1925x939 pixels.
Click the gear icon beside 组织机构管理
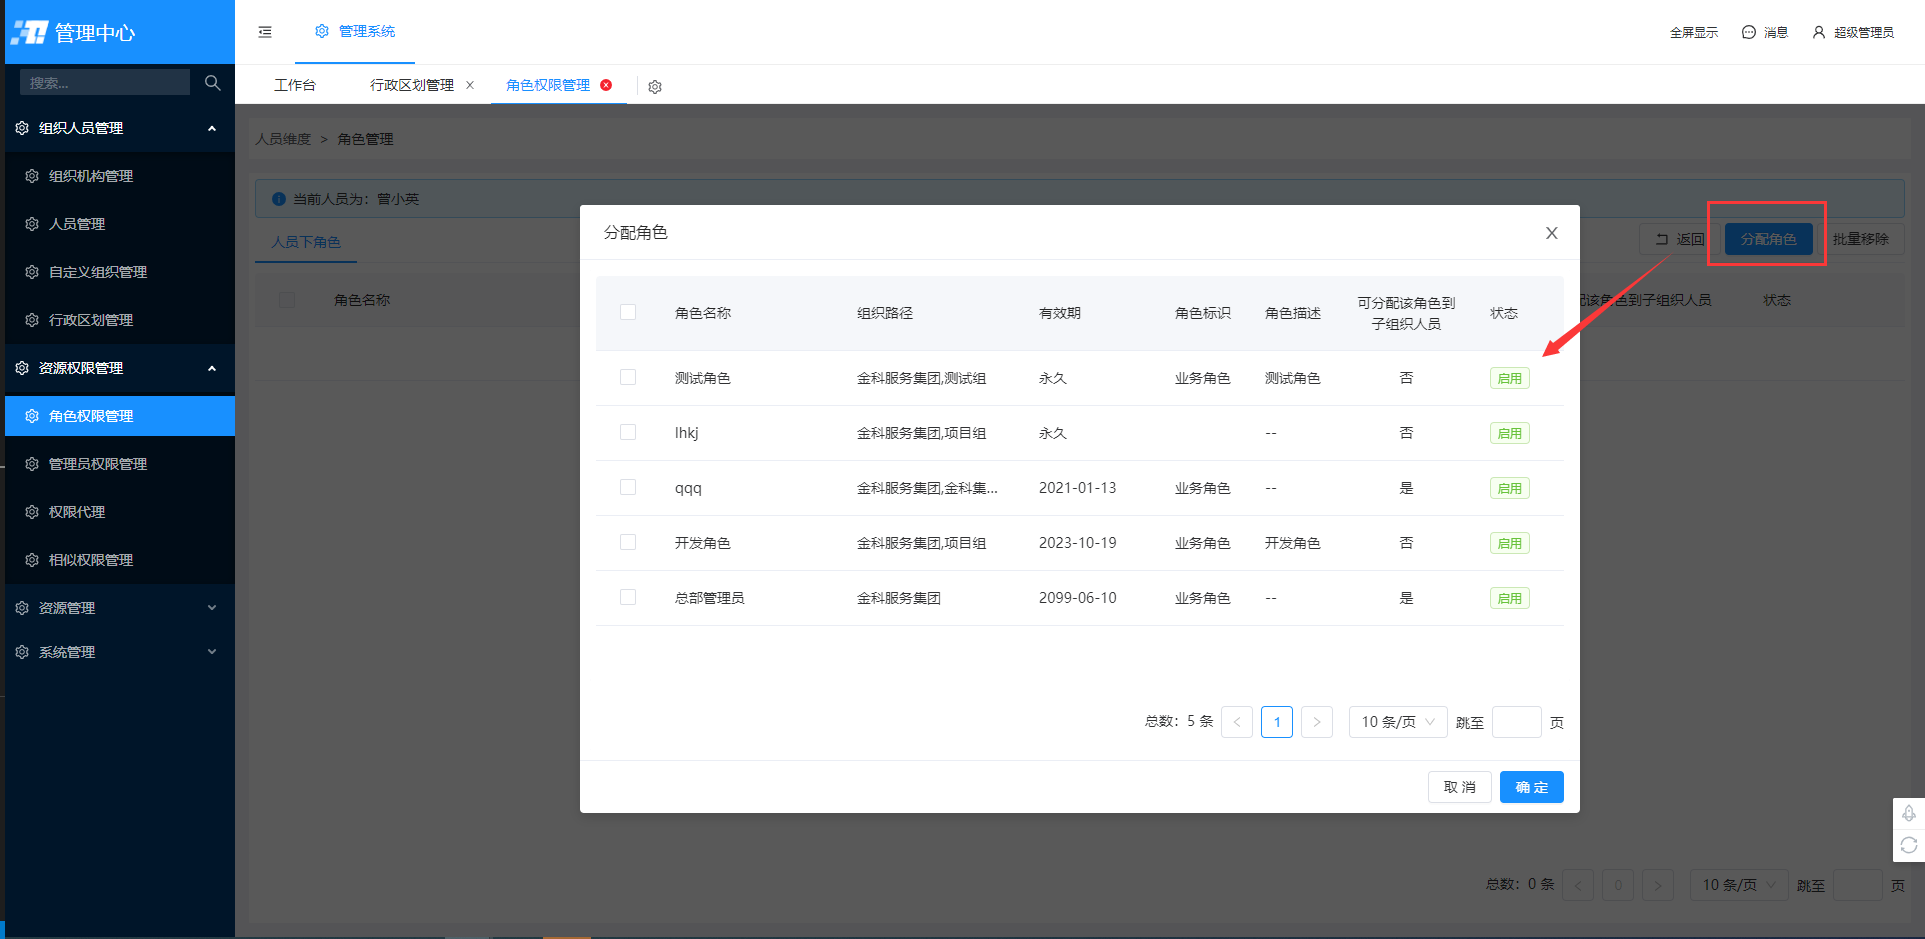tap(32, 176)
